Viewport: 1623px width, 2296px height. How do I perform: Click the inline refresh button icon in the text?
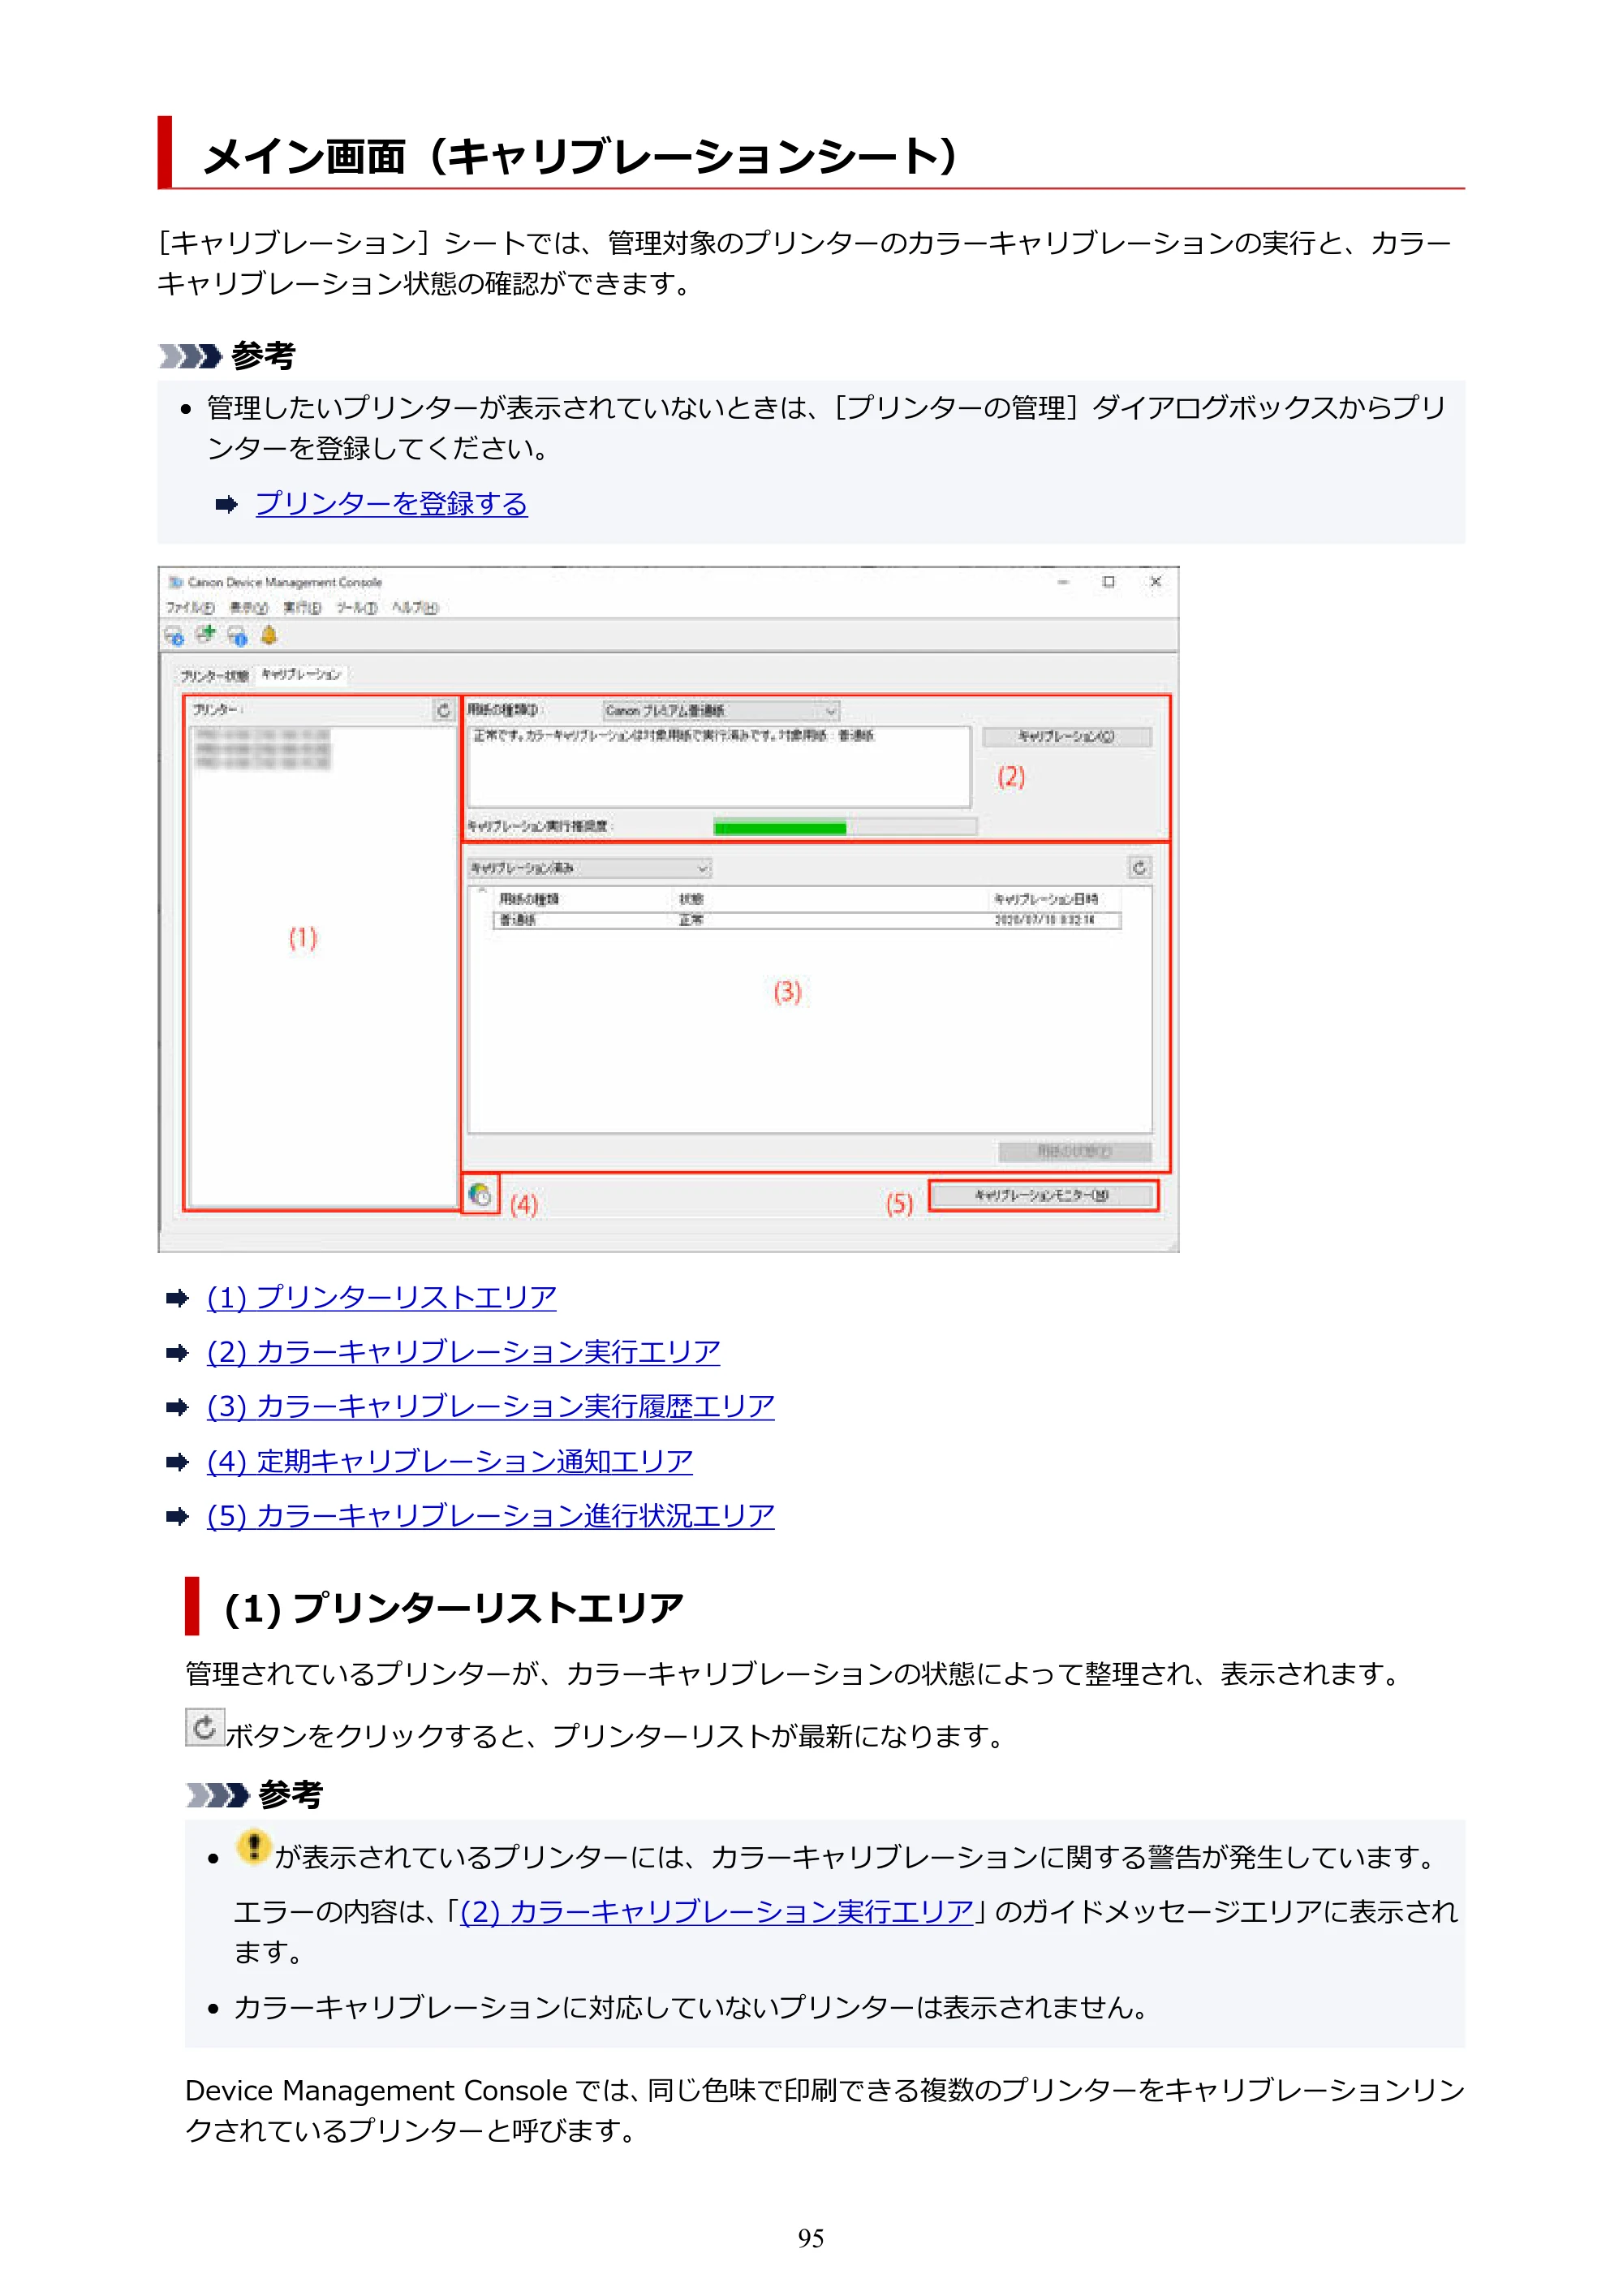[x=204, y=1727]
